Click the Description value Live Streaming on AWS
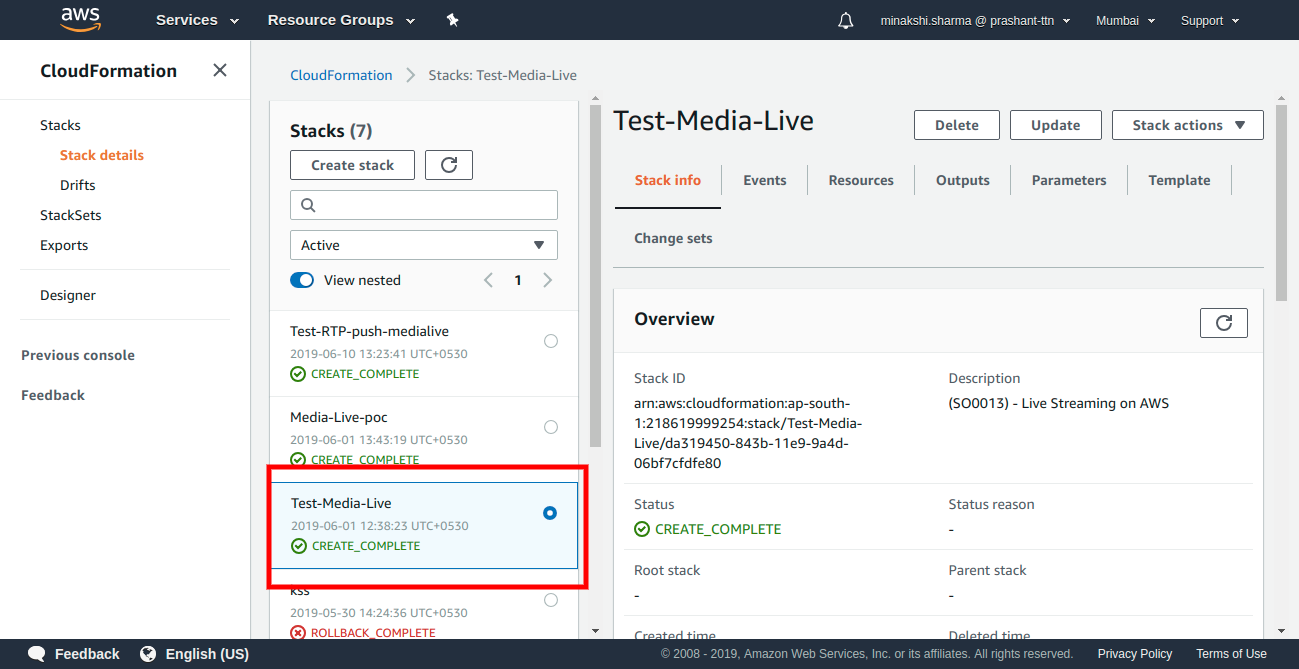The width and height of the screenshot is (1299, 669). [1059, 403]
